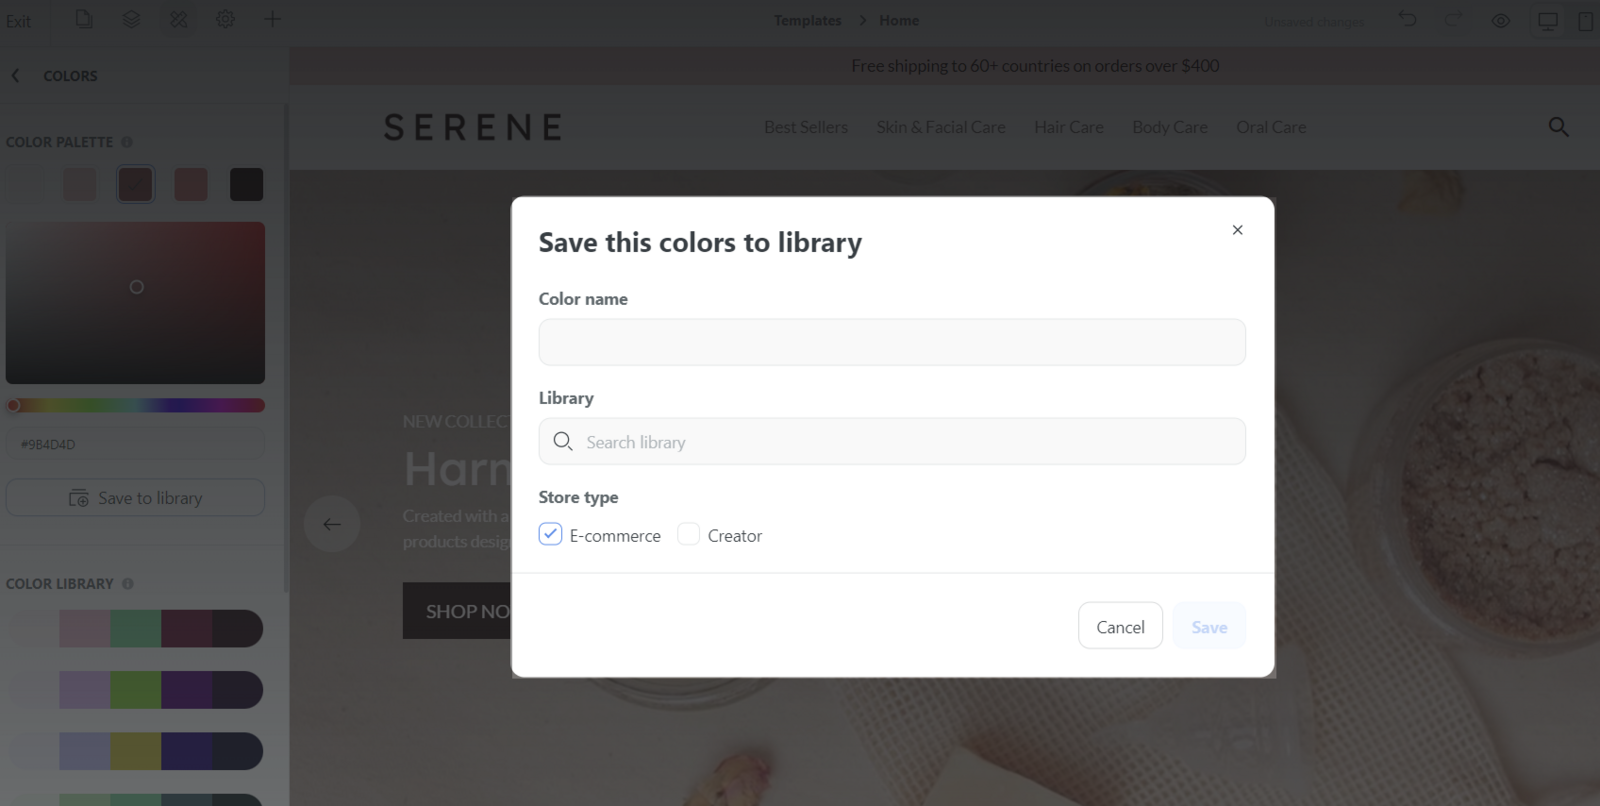Image resolution: width=1600 pixels, height=806 pixels.
Task: Click the SHOP NOW button
Action: [457, 610]
